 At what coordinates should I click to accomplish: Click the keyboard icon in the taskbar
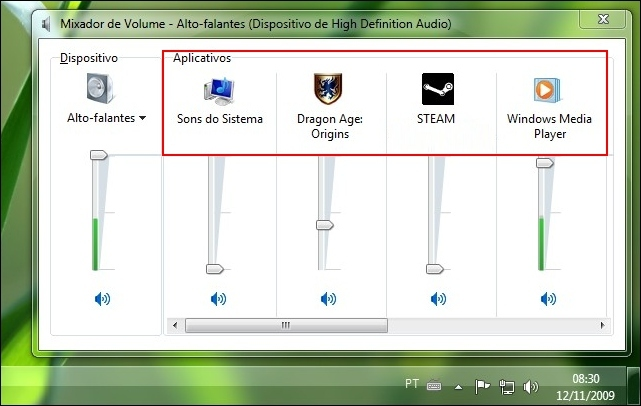click(434, 385)
